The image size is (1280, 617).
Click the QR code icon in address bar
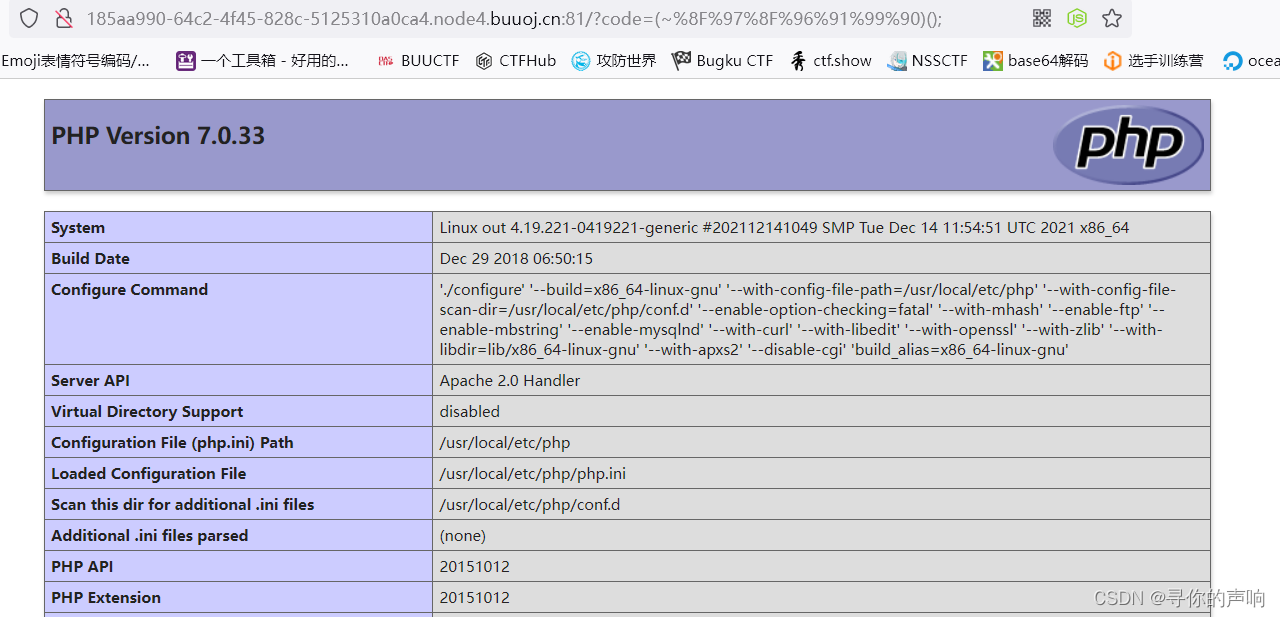point(1042,18)
